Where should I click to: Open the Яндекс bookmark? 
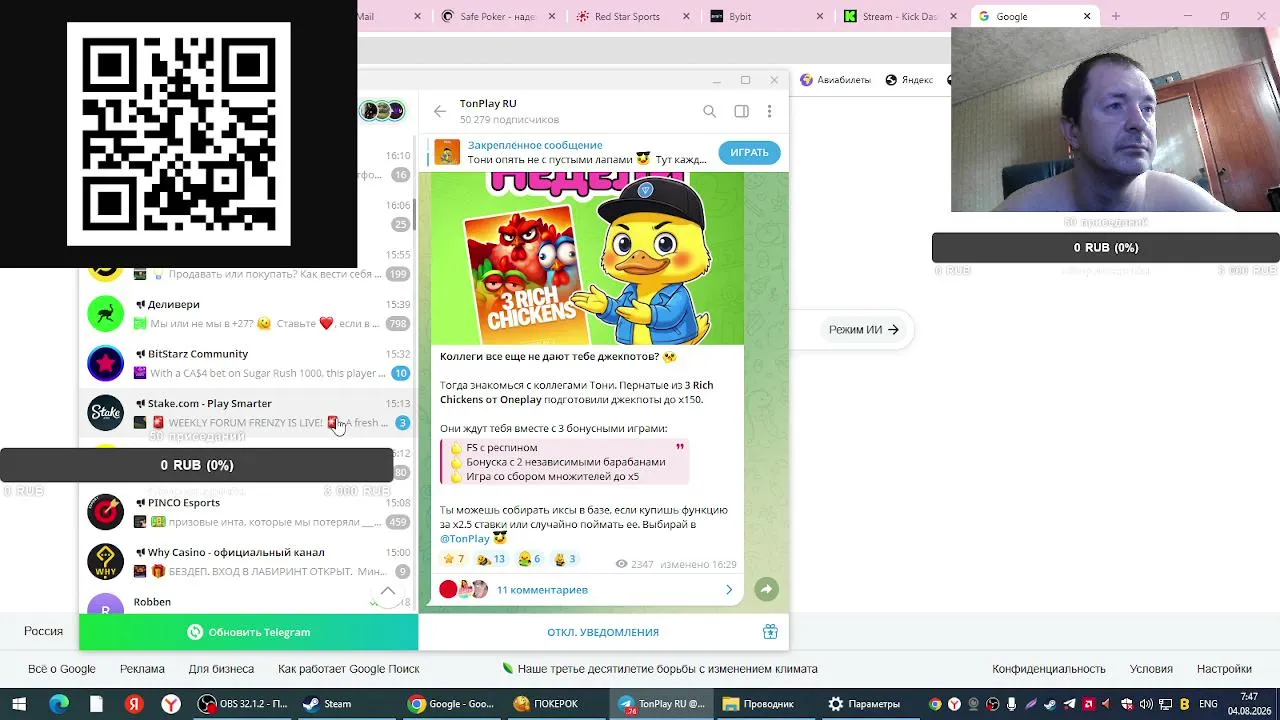(909, 80)
